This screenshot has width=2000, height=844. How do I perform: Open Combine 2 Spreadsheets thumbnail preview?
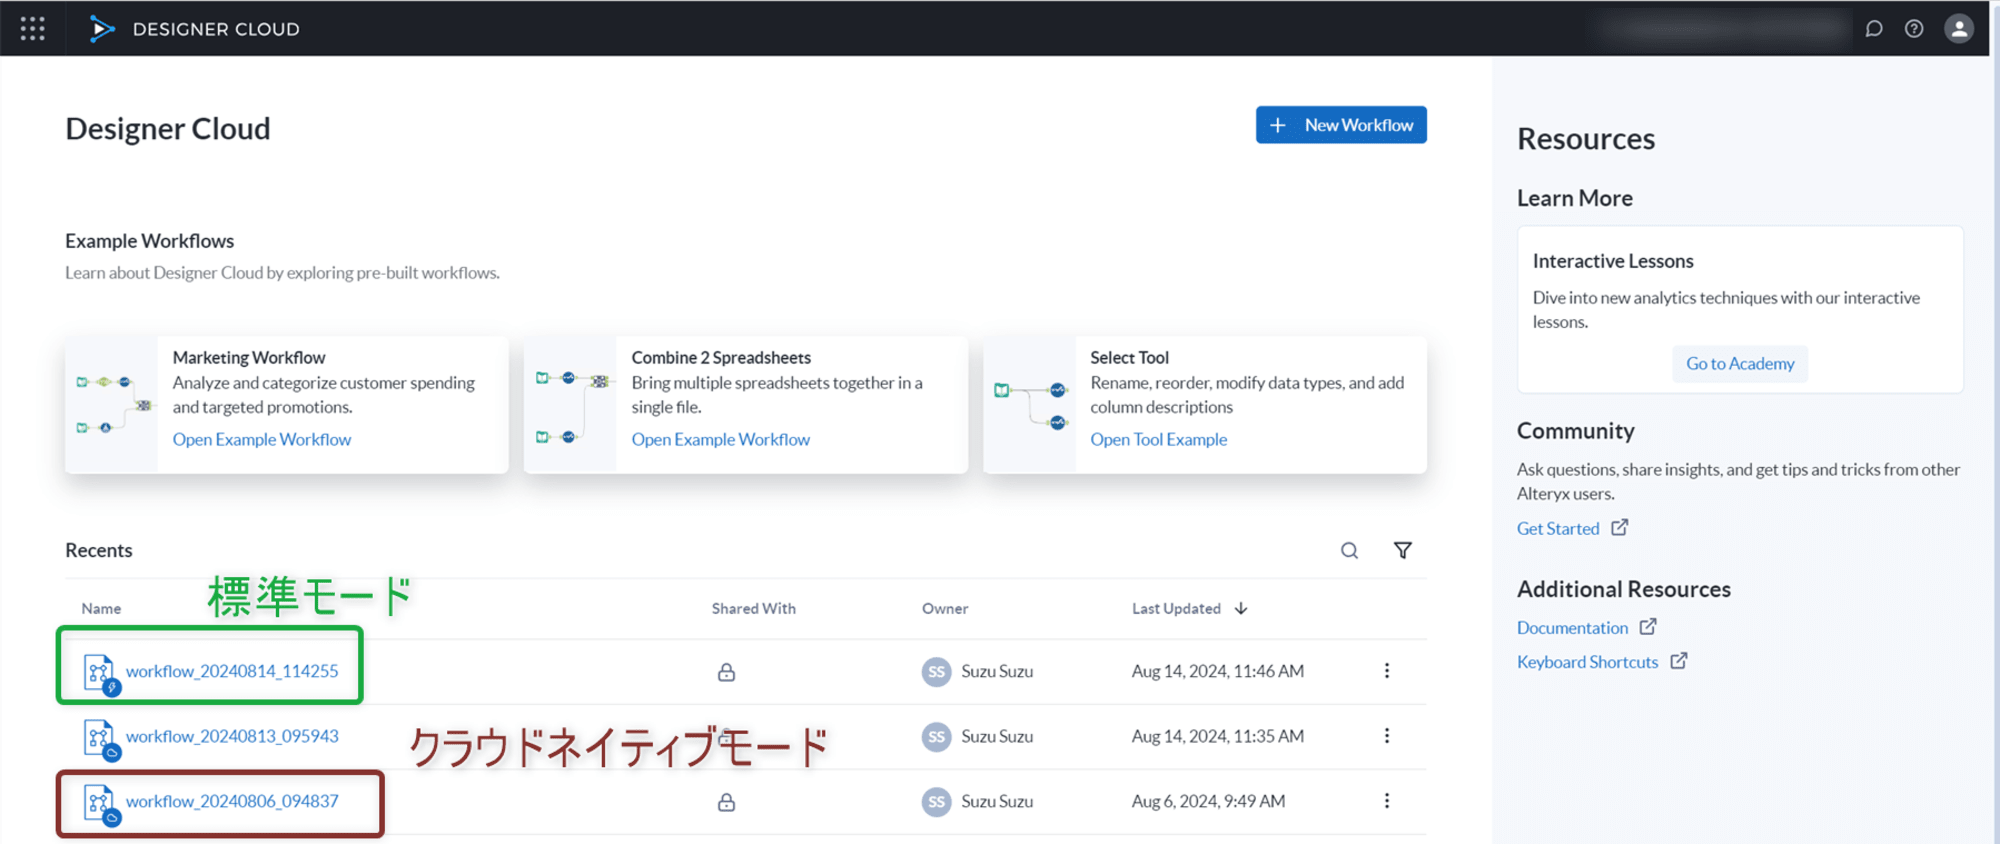(x=570, y=405)
